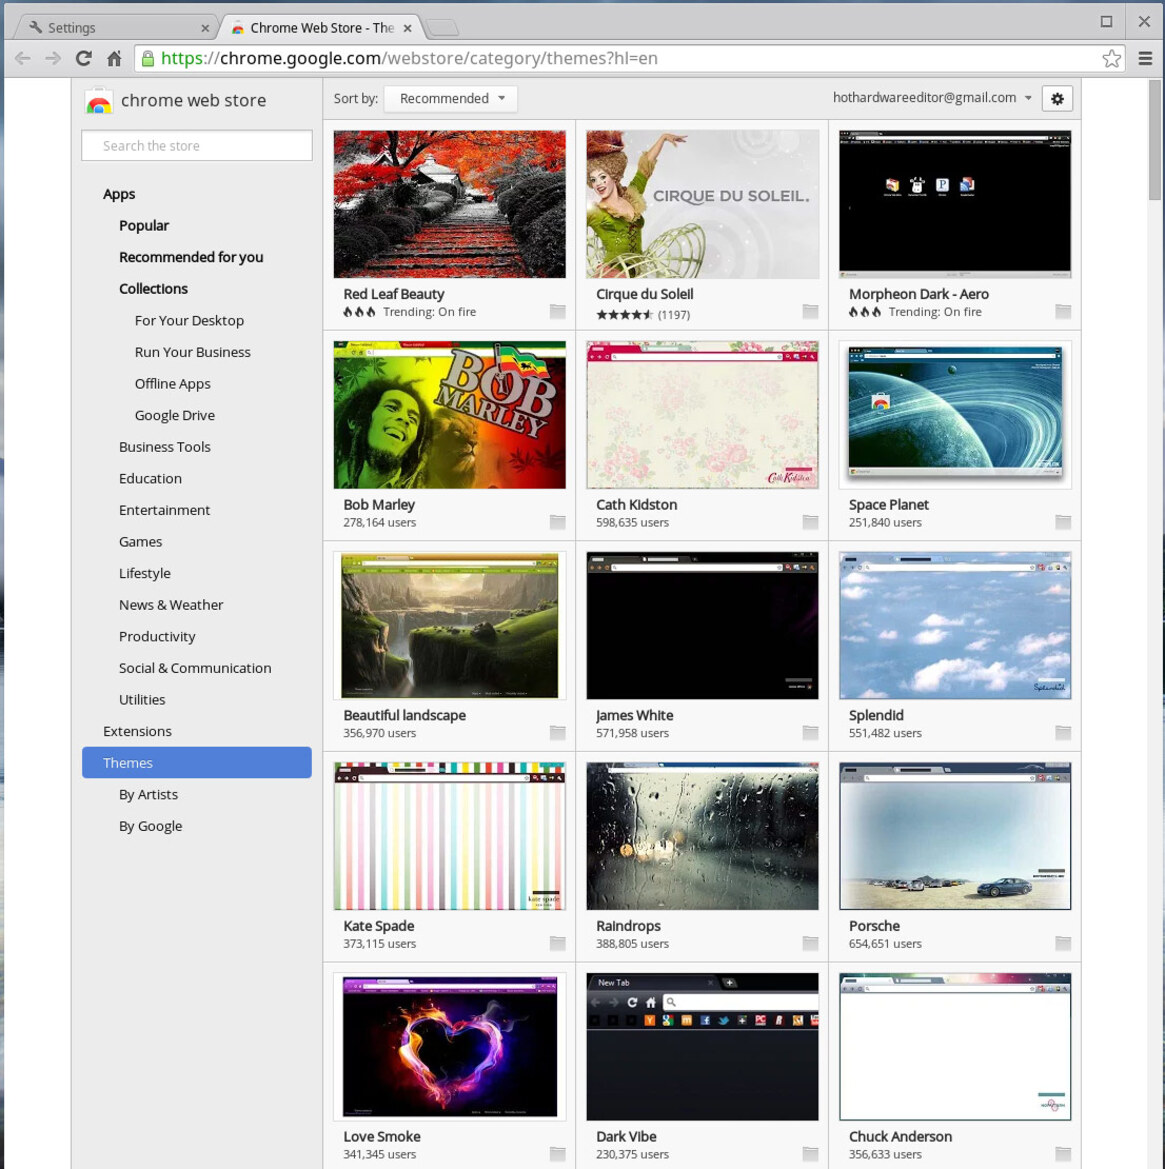Select the Themes category
The height and width of the screenshot is (1169, 1165).
(x=197, y=763)
